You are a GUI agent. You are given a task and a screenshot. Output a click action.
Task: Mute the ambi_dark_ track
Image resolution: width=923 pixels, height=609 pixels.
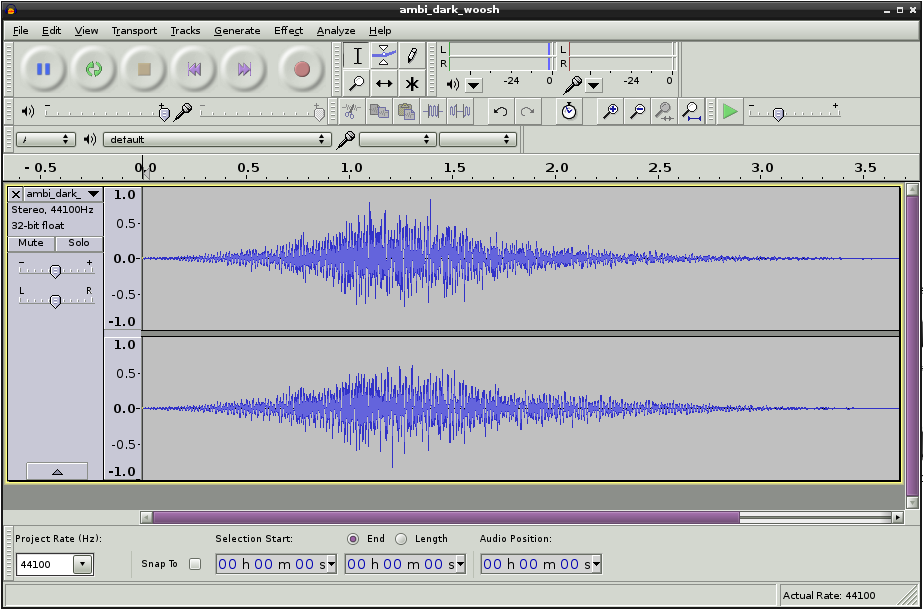(31, 243)
